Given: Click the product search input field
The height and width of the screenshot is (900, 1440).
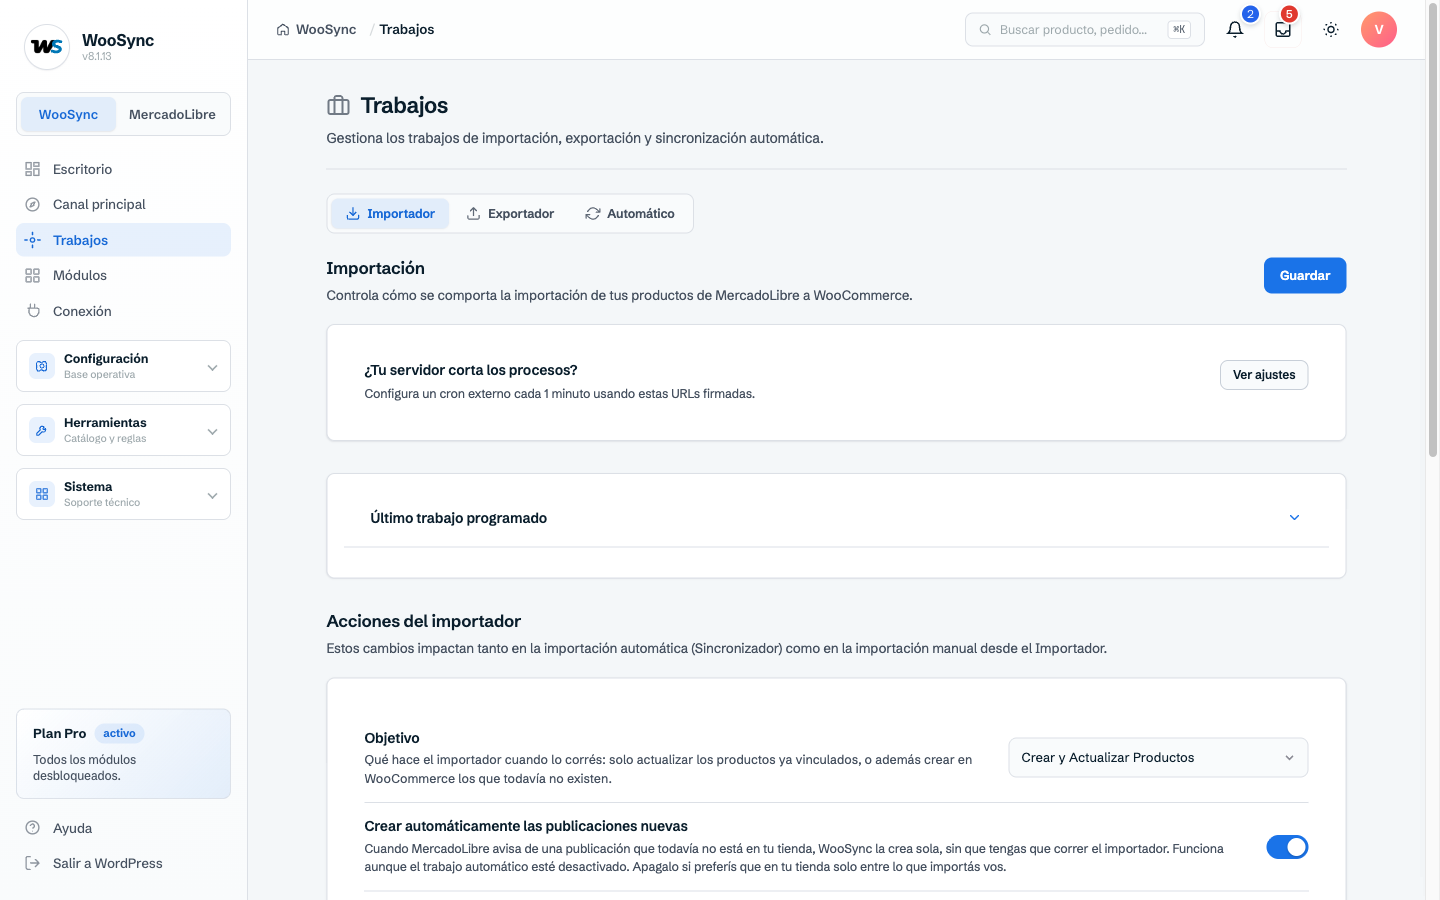Looking at the screenshot, I should tap(1085, 29).
